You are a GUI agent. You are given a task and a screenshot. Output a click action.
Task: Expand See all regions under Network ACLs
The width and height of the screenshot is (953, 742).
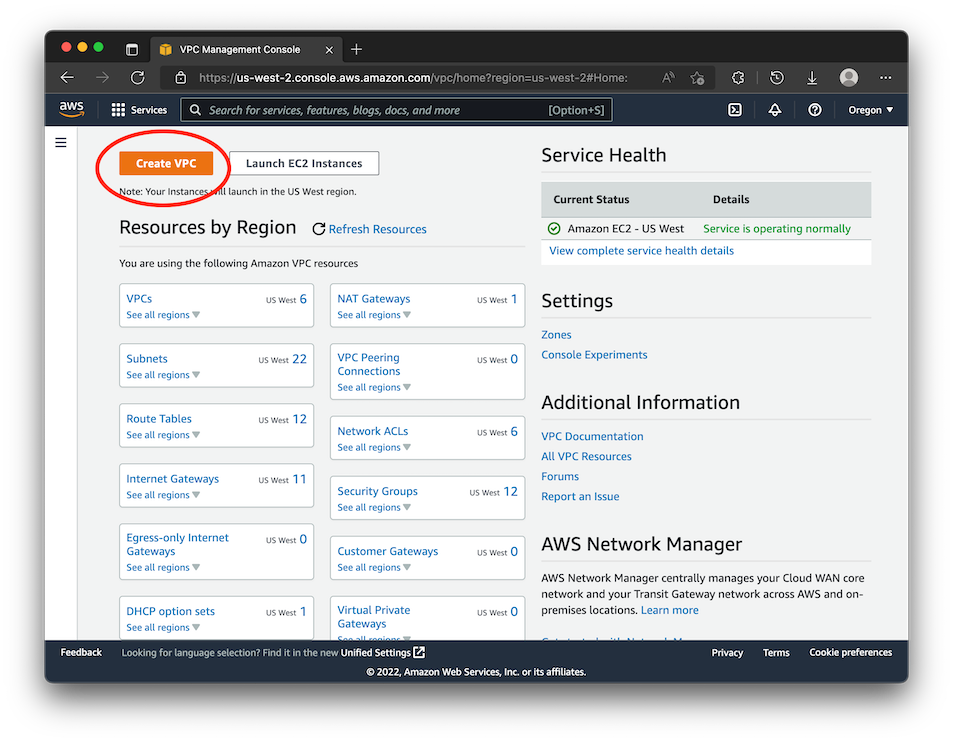tap(374, 447)
